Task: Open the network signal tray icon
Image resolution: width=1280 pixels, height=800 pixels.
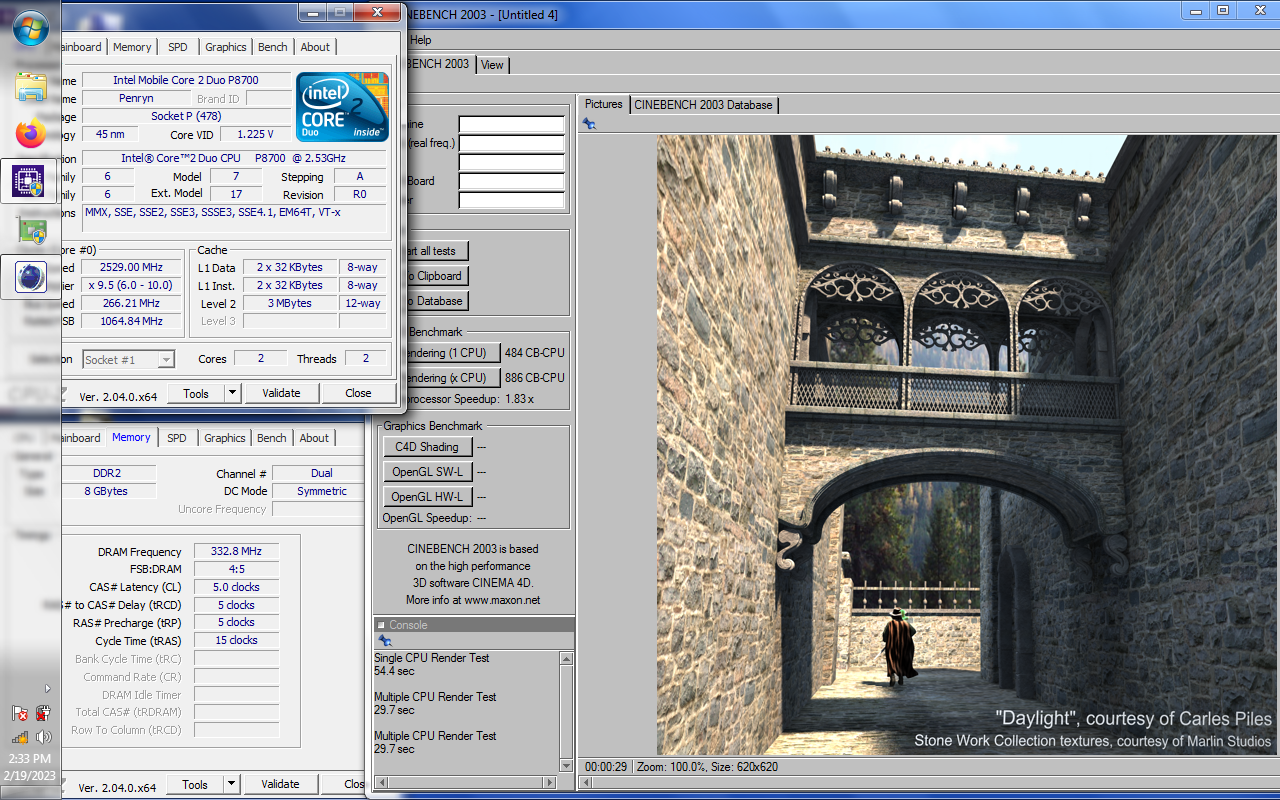Action: click(x=19, y=738)
